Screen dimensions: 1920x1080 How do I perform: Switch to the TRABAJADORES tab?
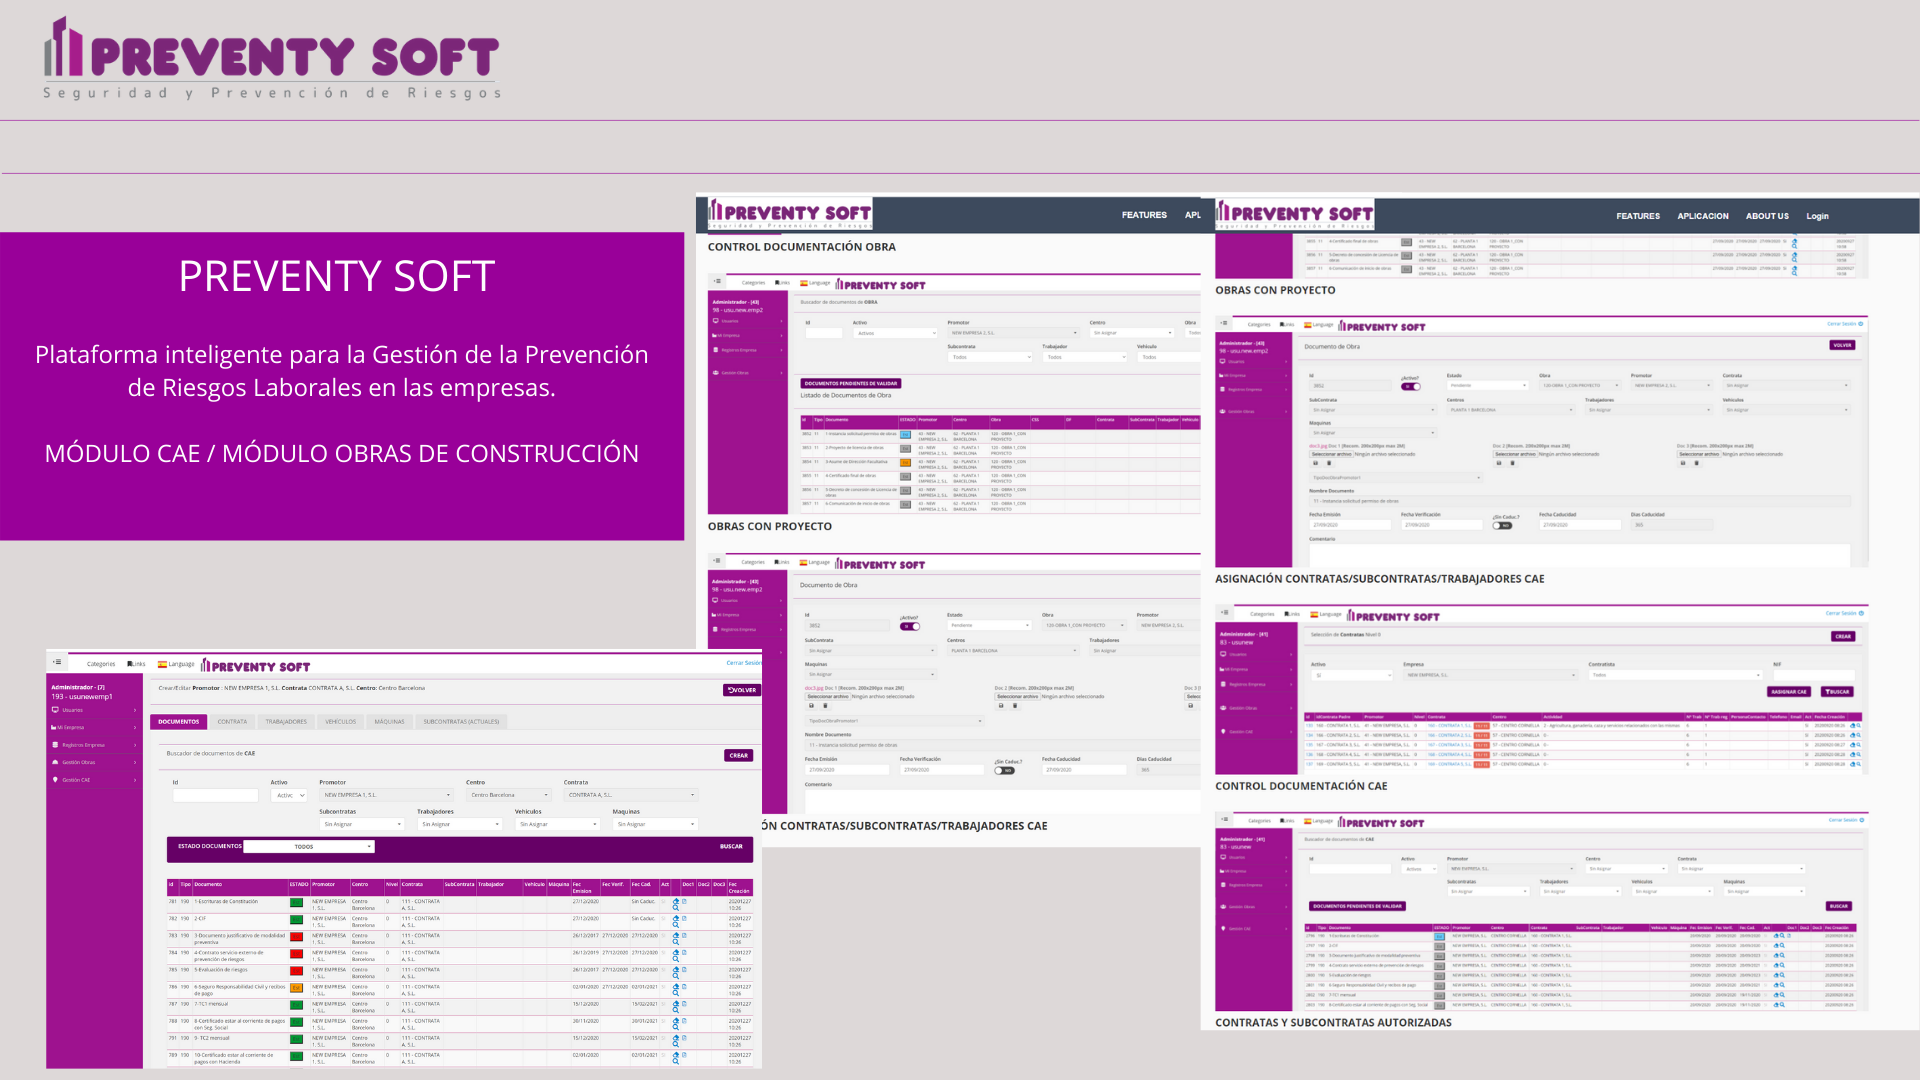286,721
